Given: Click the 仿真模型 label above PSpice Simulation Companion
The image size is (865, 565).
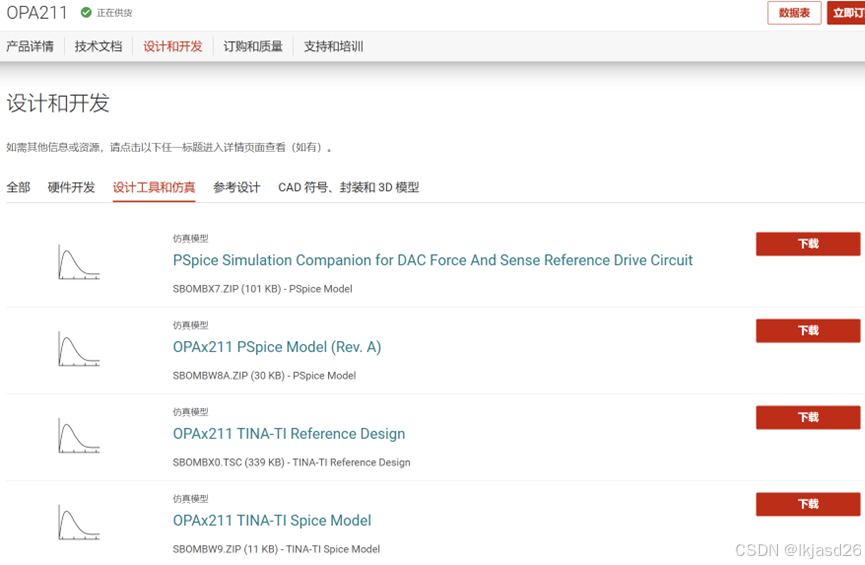Looking at the screenshot, I should coord(190,238).
